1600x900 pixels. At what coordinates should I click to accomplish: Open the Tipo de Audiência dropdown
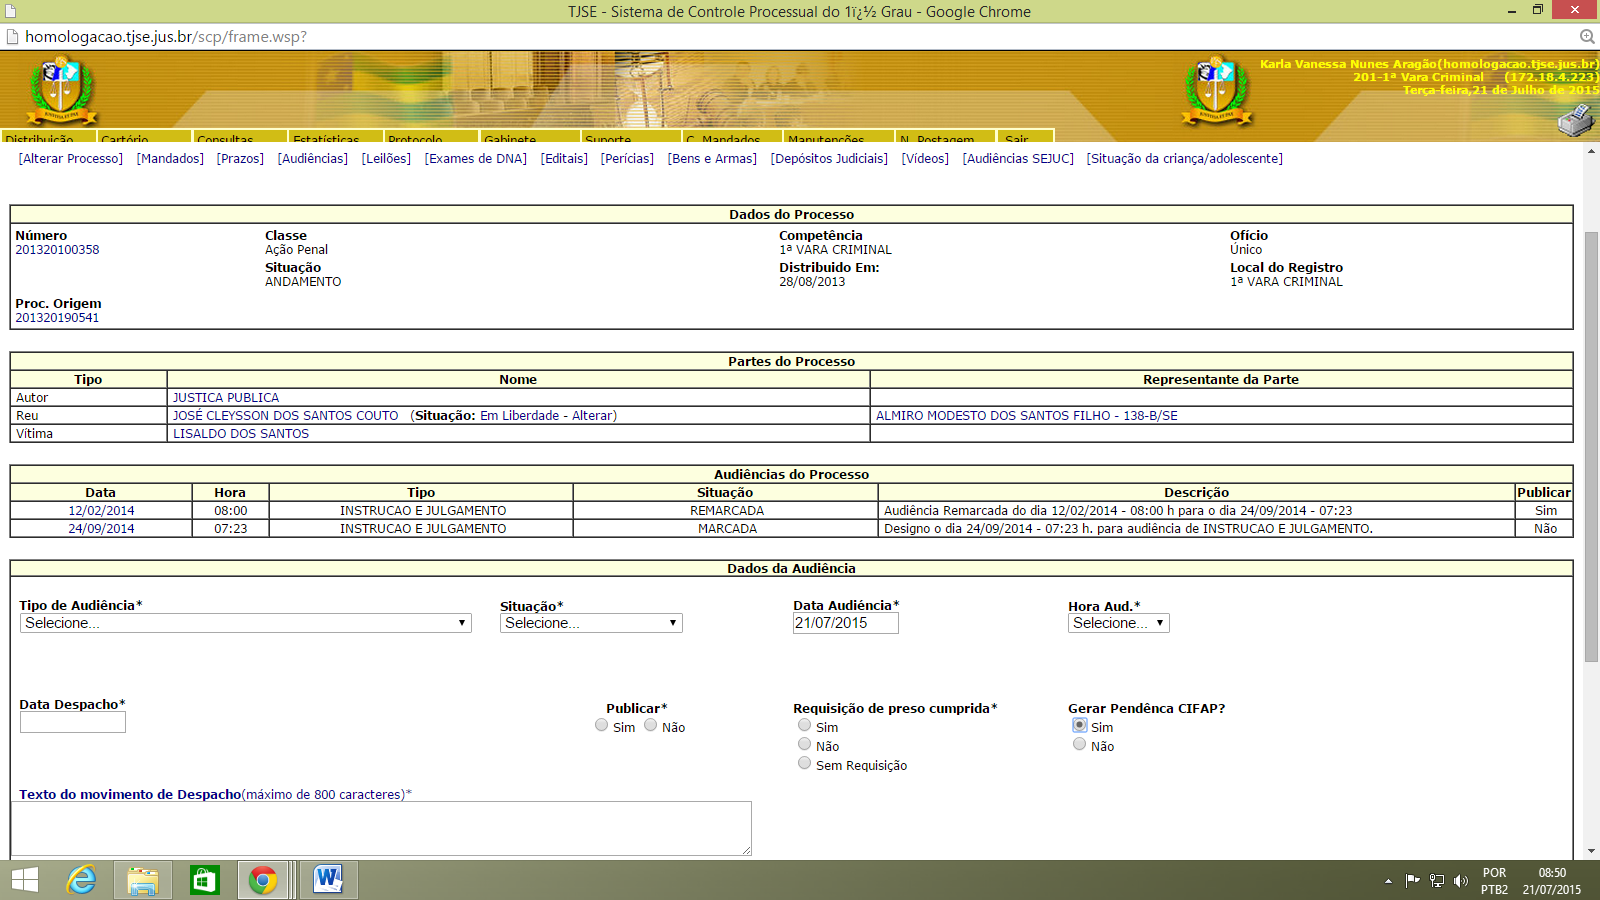(245, 623)
